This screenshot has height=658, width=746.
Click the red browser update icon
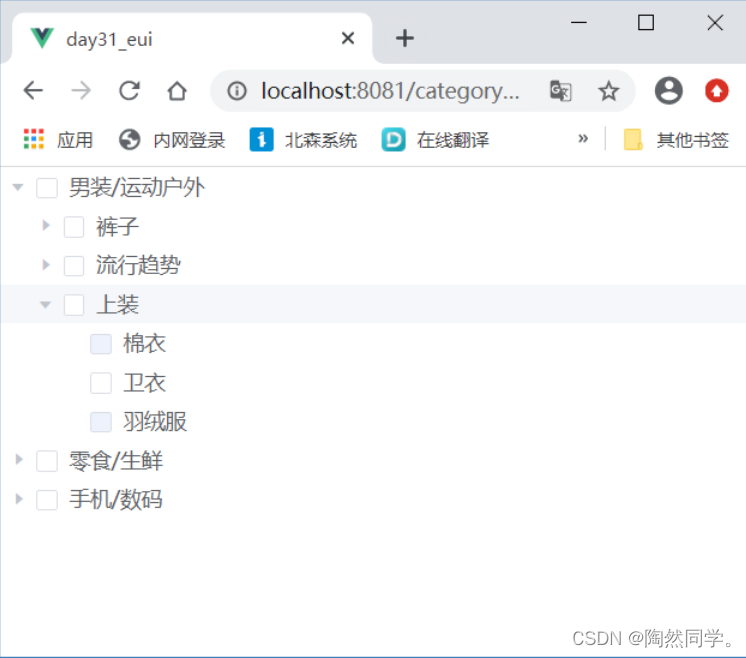[717, 90]
